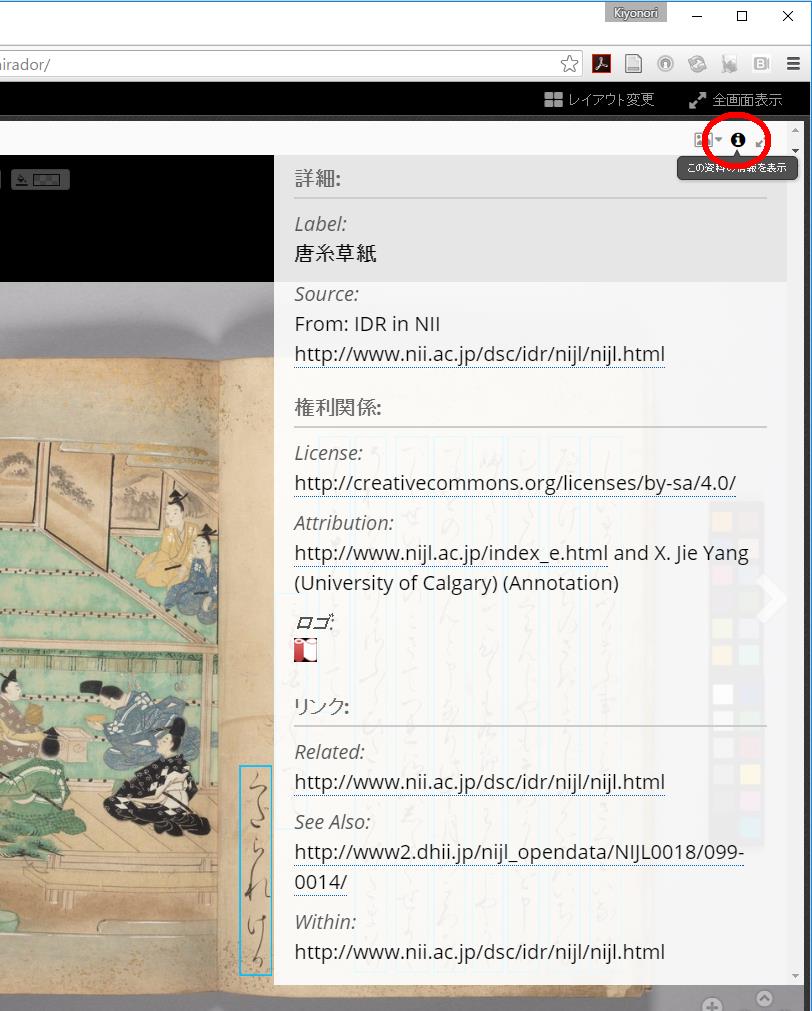This screenshot has width=812, height=1011.
Task: Switch to 全画面表示 fullscreen mode
Action: coord(735,100)
